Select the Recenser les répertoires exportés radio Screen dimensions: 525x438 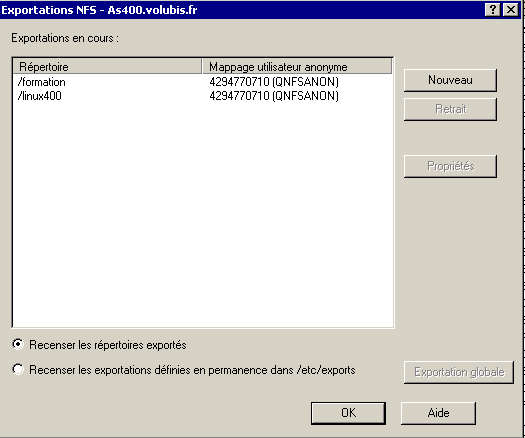pyautogui.click(x=18, y=344)
